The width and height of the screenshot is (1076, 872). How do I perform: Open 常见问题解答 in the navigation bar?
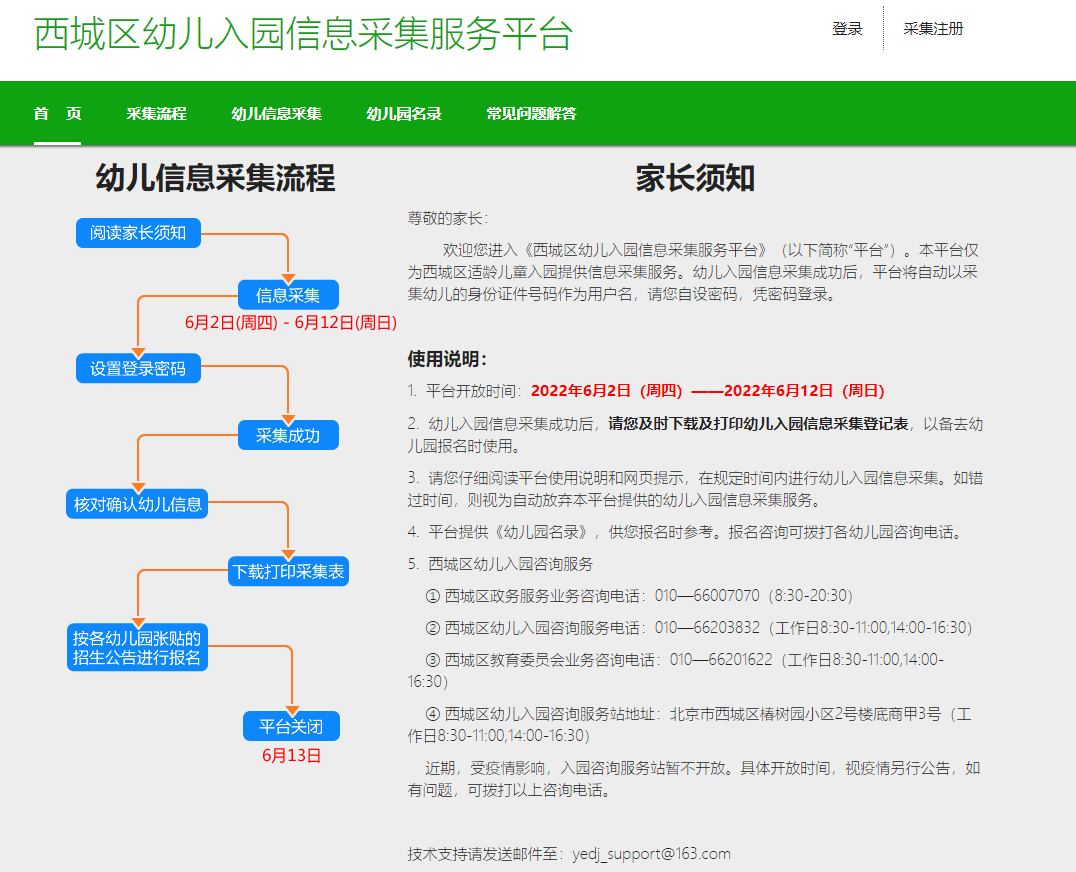(531, 114)
